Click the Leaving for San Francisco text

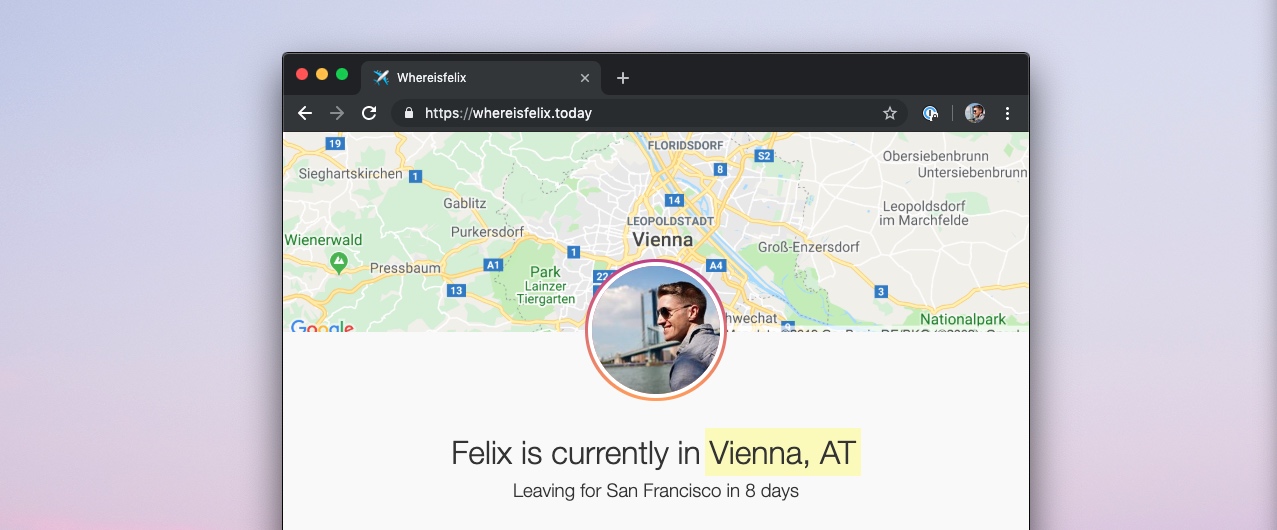pyautogui.click(x=656, y=491)
